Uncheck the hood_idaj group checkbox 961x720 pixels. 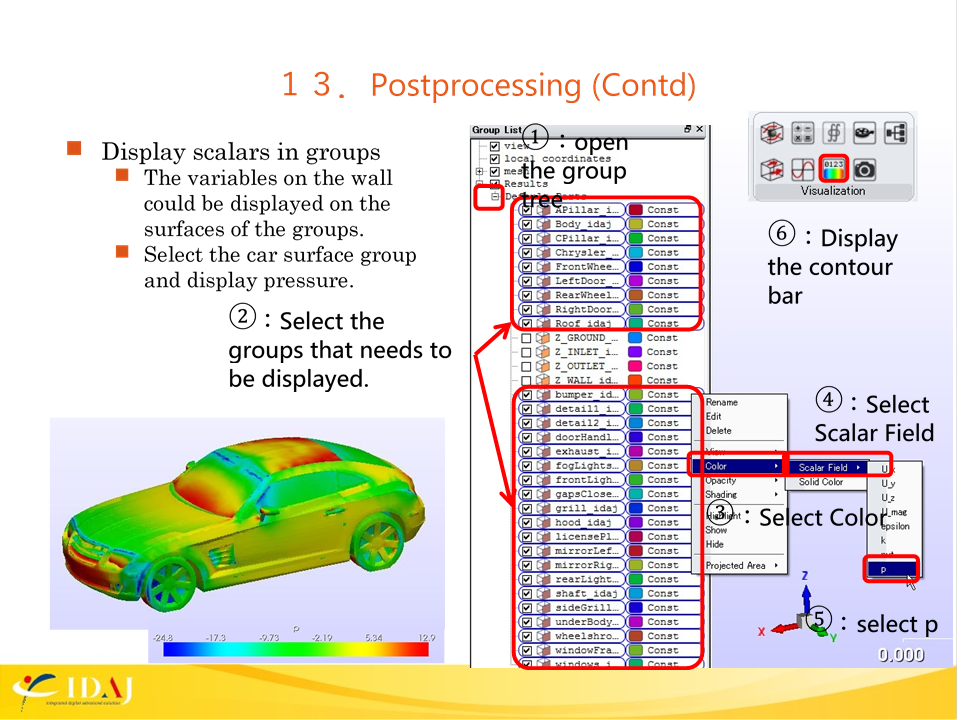pyautogui.click(x=526, y=523)
